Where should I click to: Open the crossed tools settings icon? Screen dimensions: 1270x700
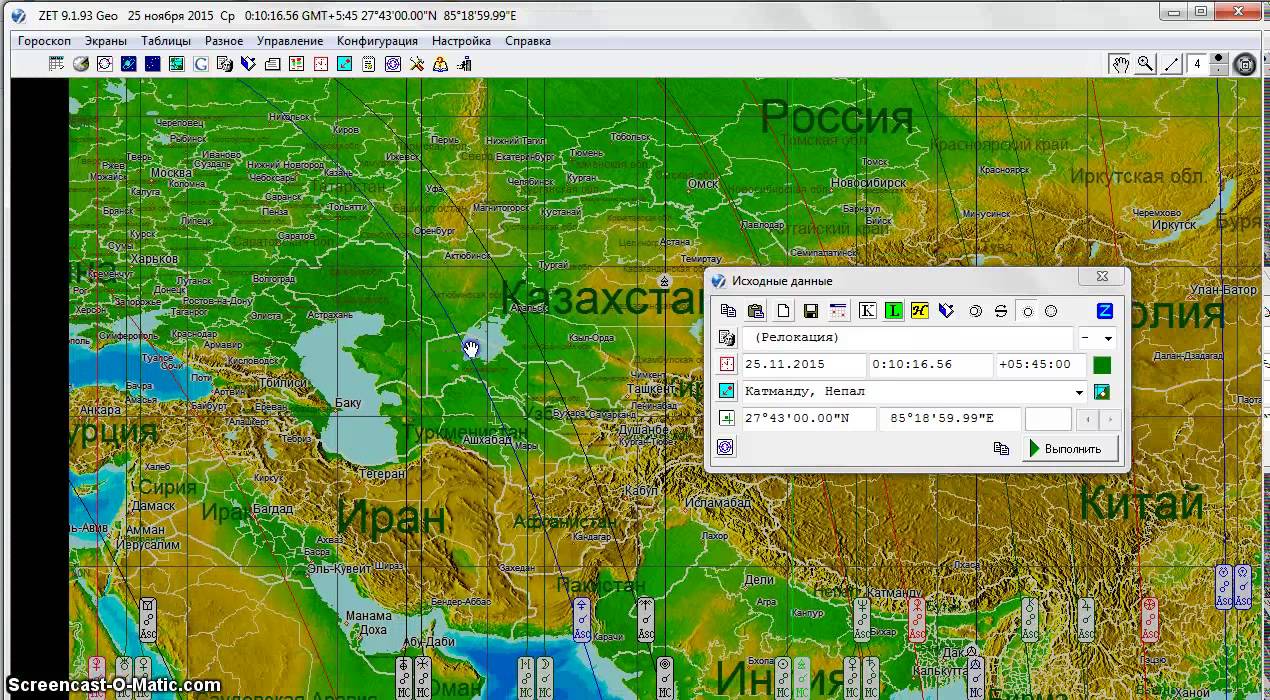point(417,64)
